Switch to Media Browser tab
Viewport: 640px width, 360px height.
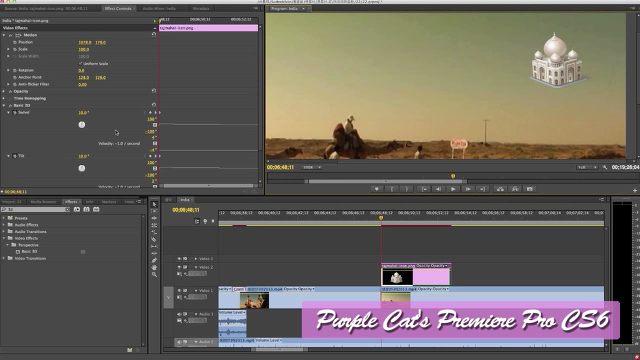43,202
